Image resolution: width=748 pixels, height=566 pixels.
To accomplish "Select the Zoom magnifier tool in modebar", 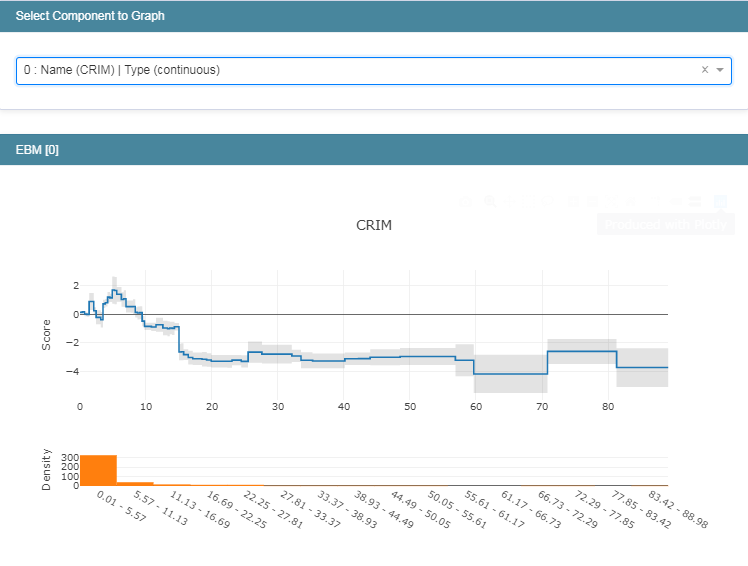I will tap(490, 201).
